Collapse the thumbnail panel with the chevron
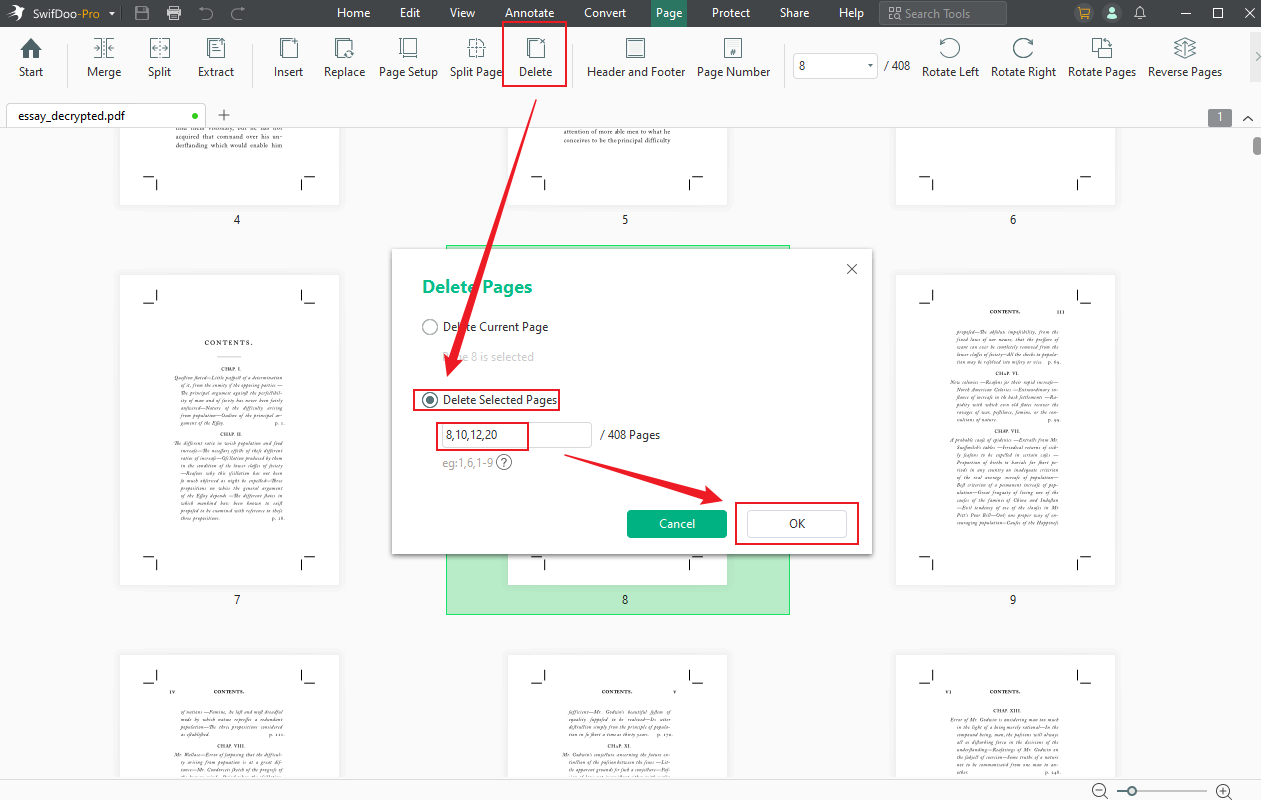Screen dimensions: 1261x800 pyautogui.click(x=1247, y=117)
